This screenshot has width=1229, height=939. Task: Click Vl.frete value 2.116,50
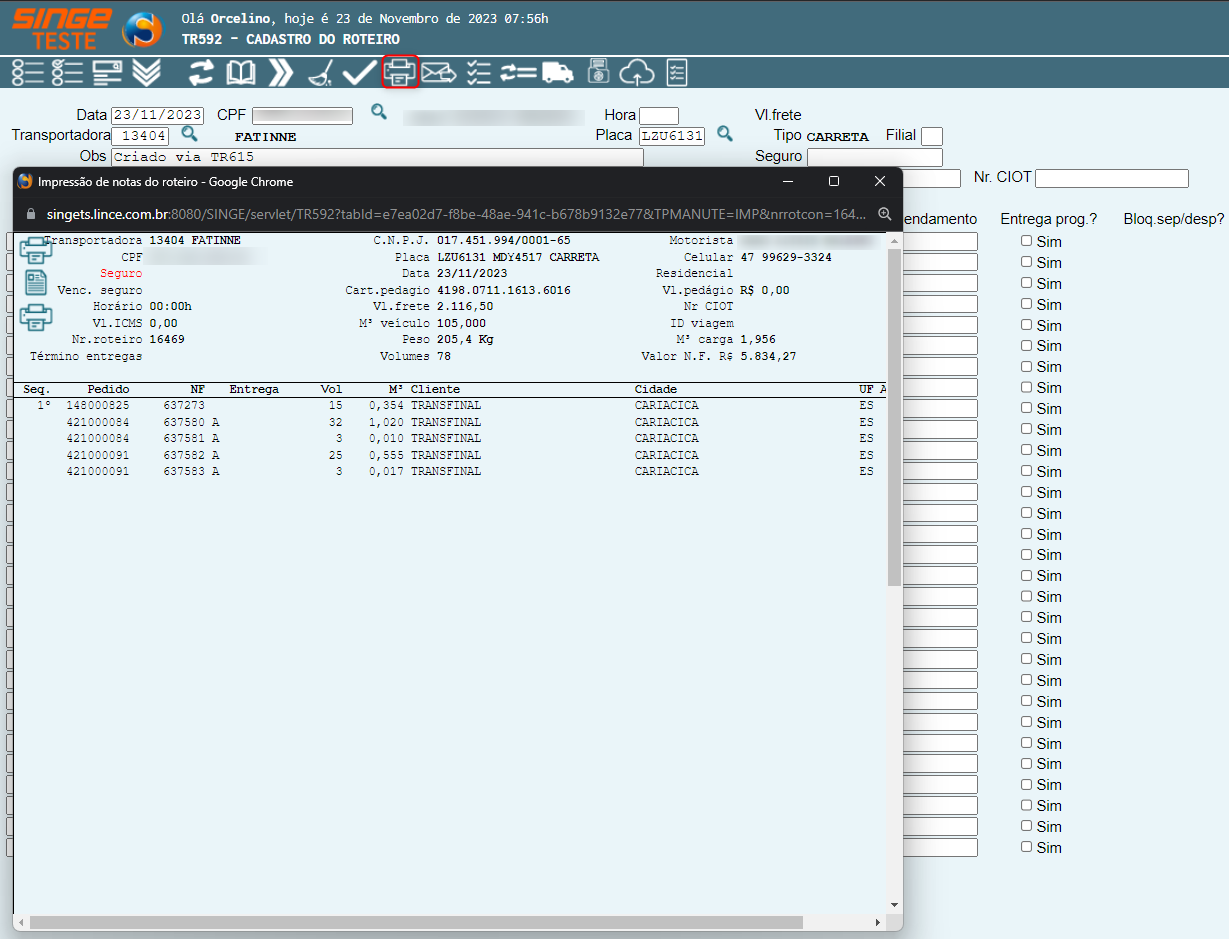pos(465,306)
